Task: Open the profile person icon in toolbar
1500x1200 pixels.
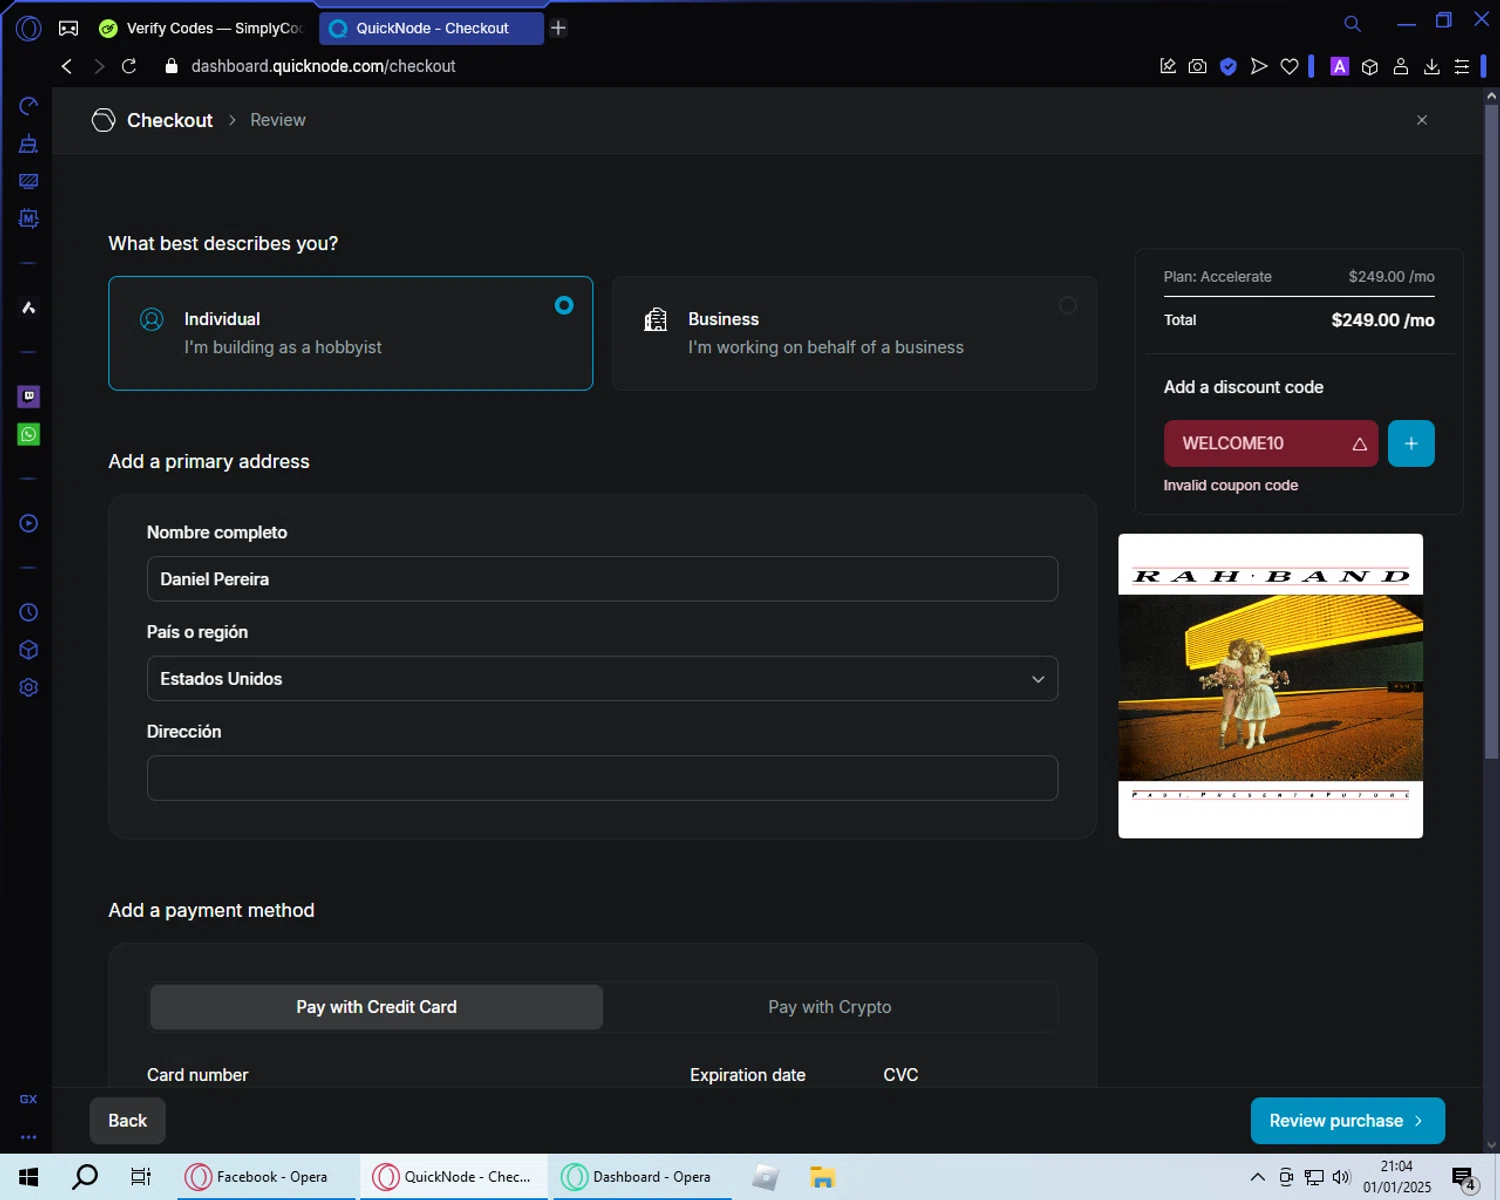Action: point(1401,66)
